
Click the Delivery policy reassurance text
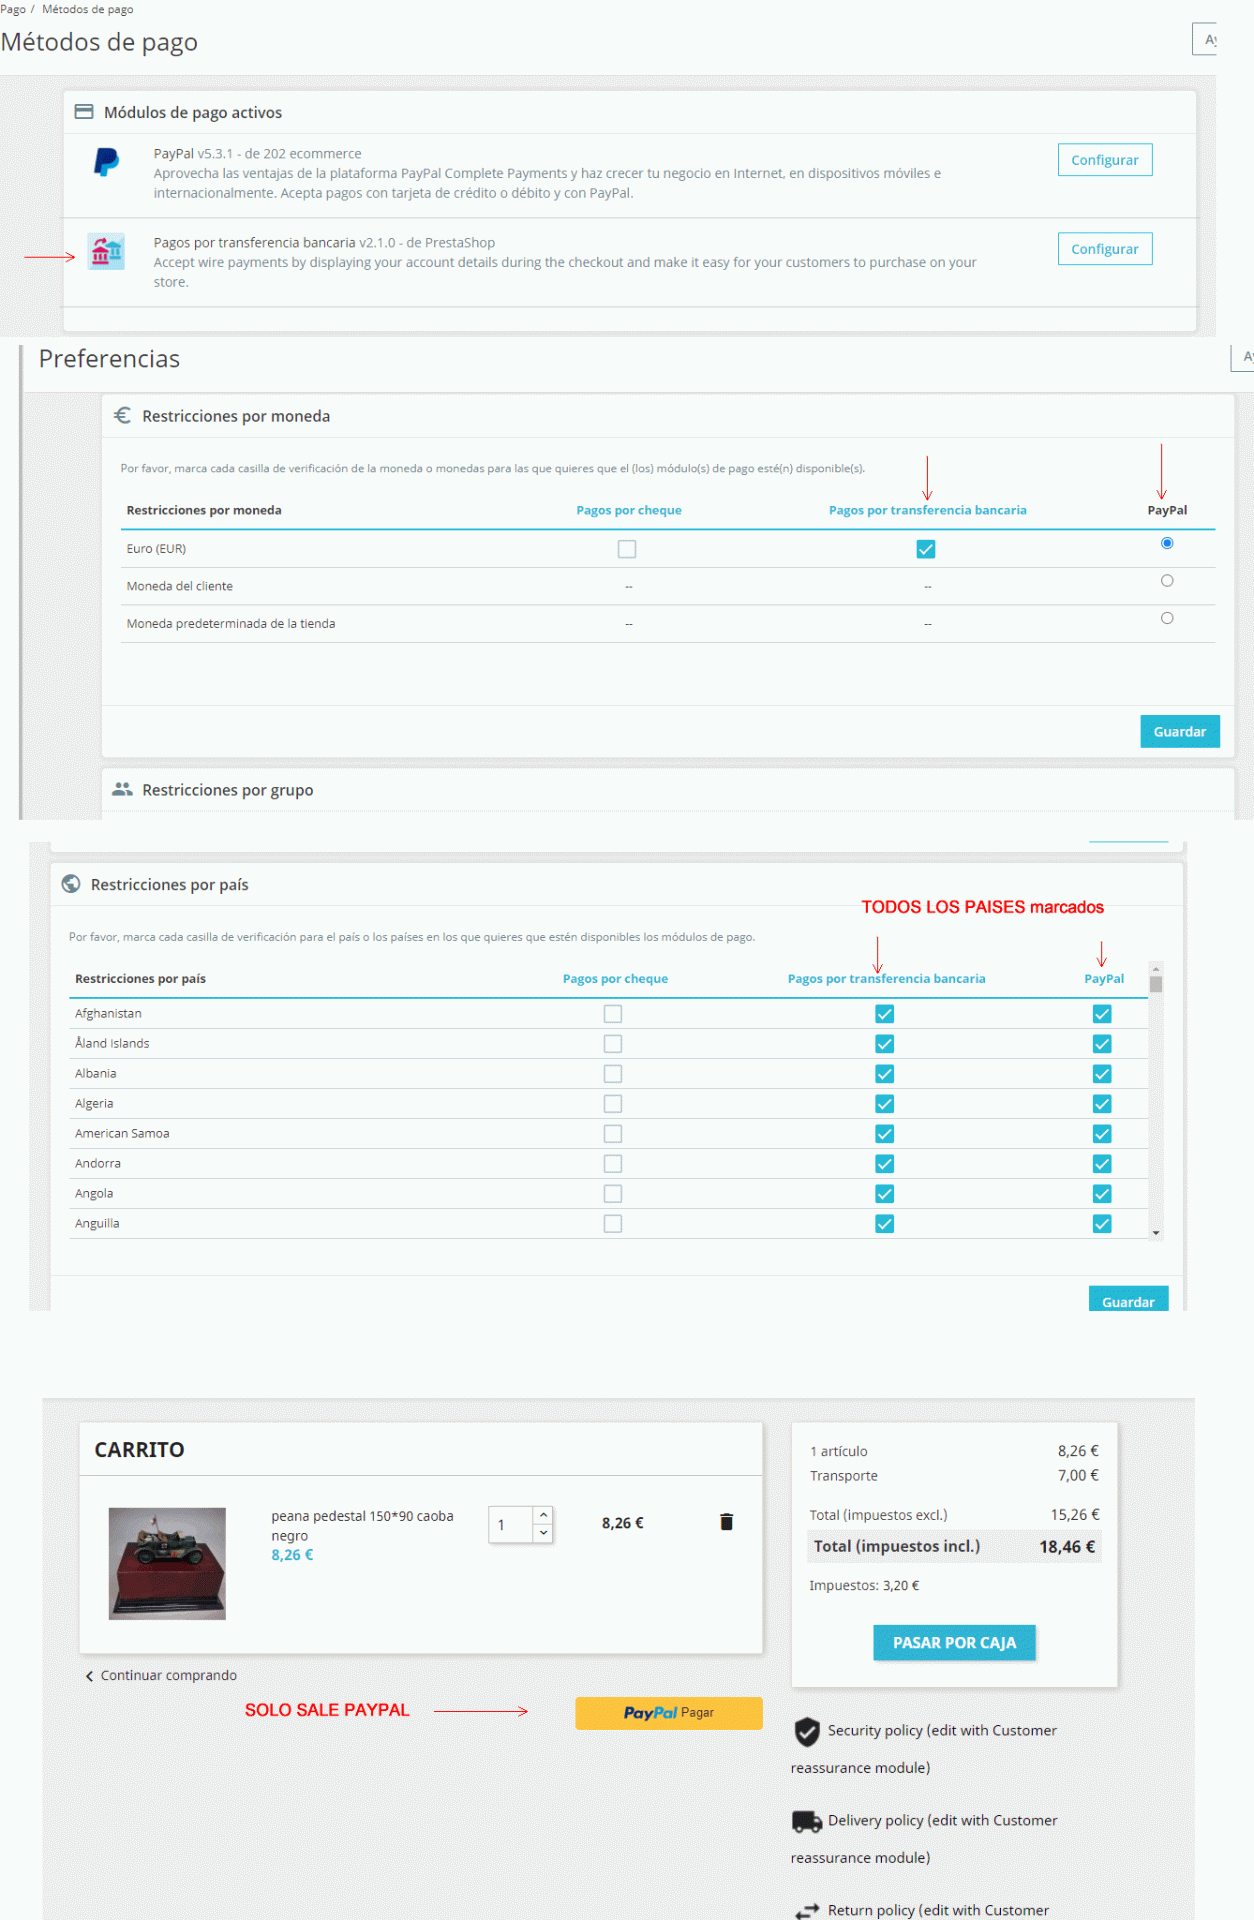(x=924, y=1839)
